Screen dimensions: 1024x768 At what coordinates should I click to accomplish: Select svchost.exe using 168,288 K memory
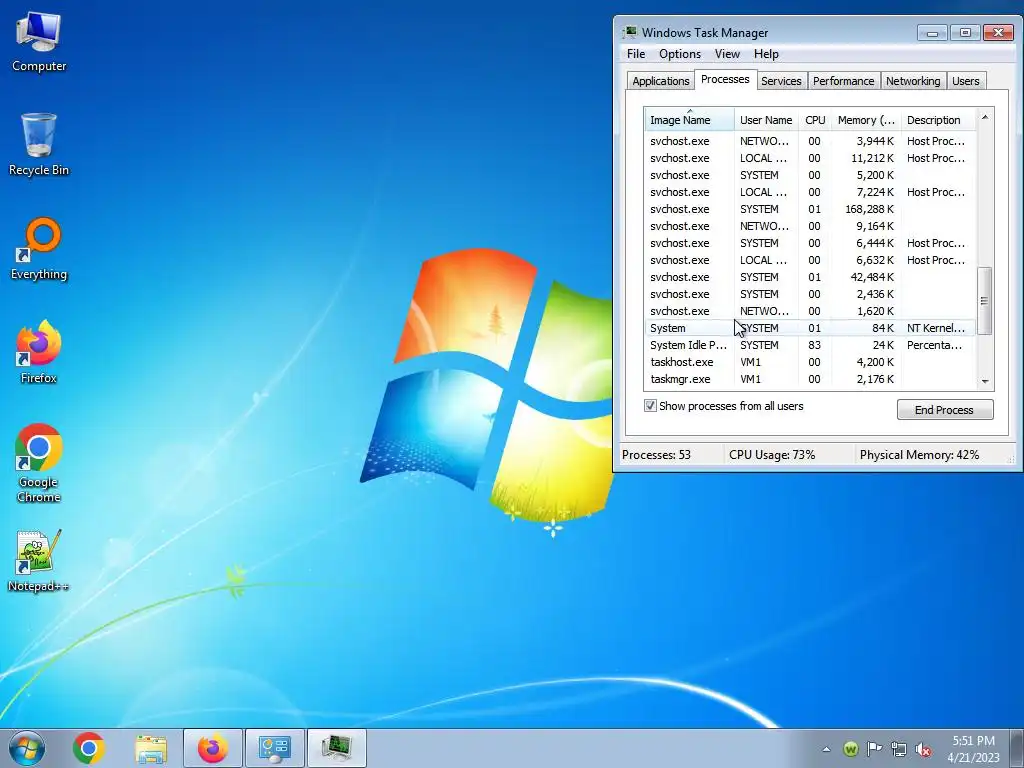click(x=810, y=209)
